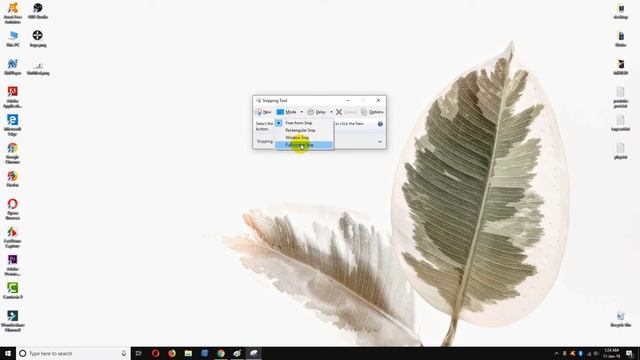Open the Delay dropdown arrow
640x360 pixels.
[331, 112]
